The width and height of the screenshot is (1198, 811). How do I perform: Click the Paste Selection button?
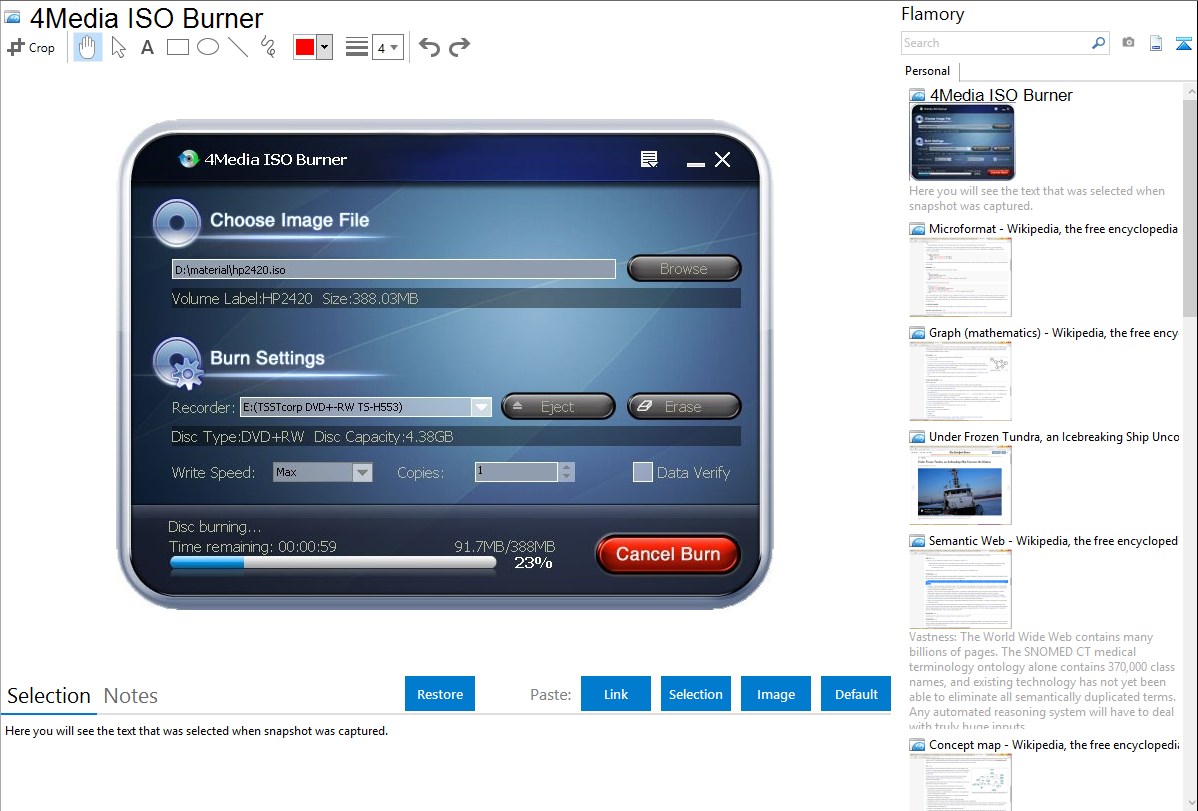[x=696, y=694]
